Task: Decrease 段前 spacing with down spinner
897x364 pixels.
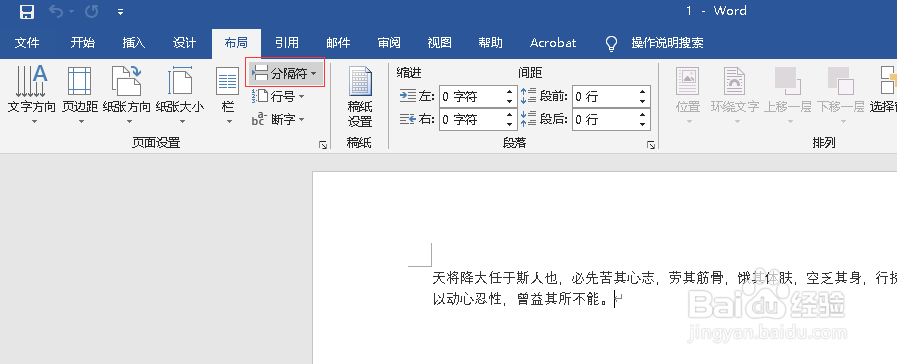Action: (x=643, y=101)
